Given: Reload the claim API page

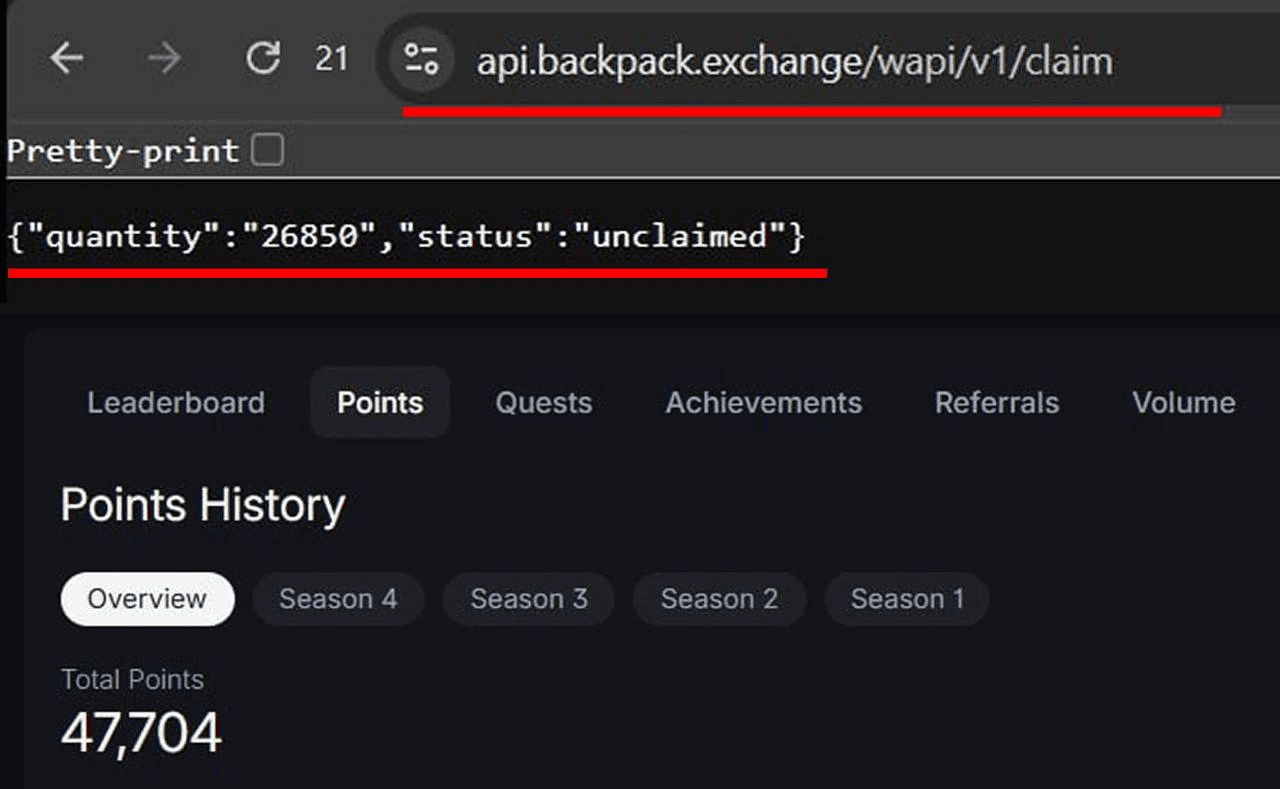Looking at the screenshot, I should 263,59.
